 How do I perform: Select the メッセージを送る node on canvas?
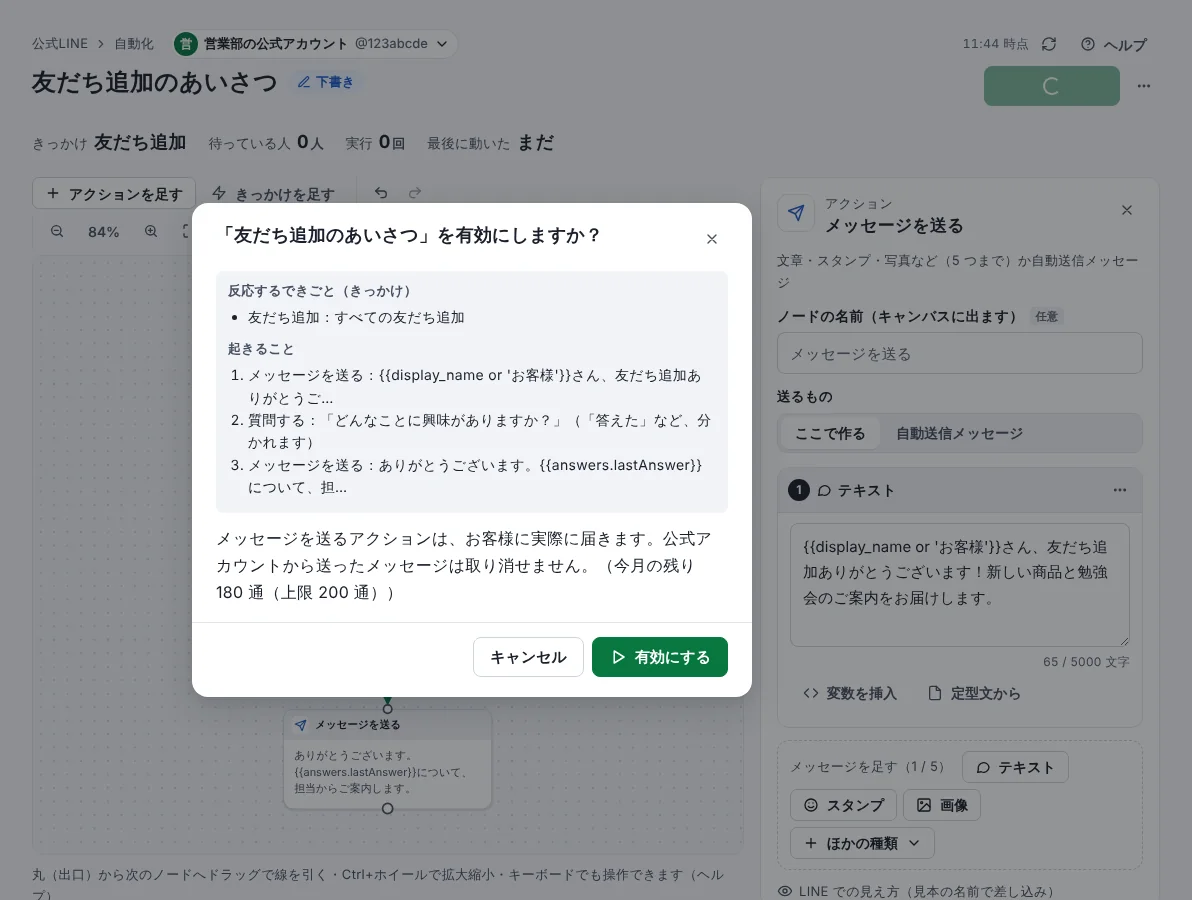click(388, 759)
